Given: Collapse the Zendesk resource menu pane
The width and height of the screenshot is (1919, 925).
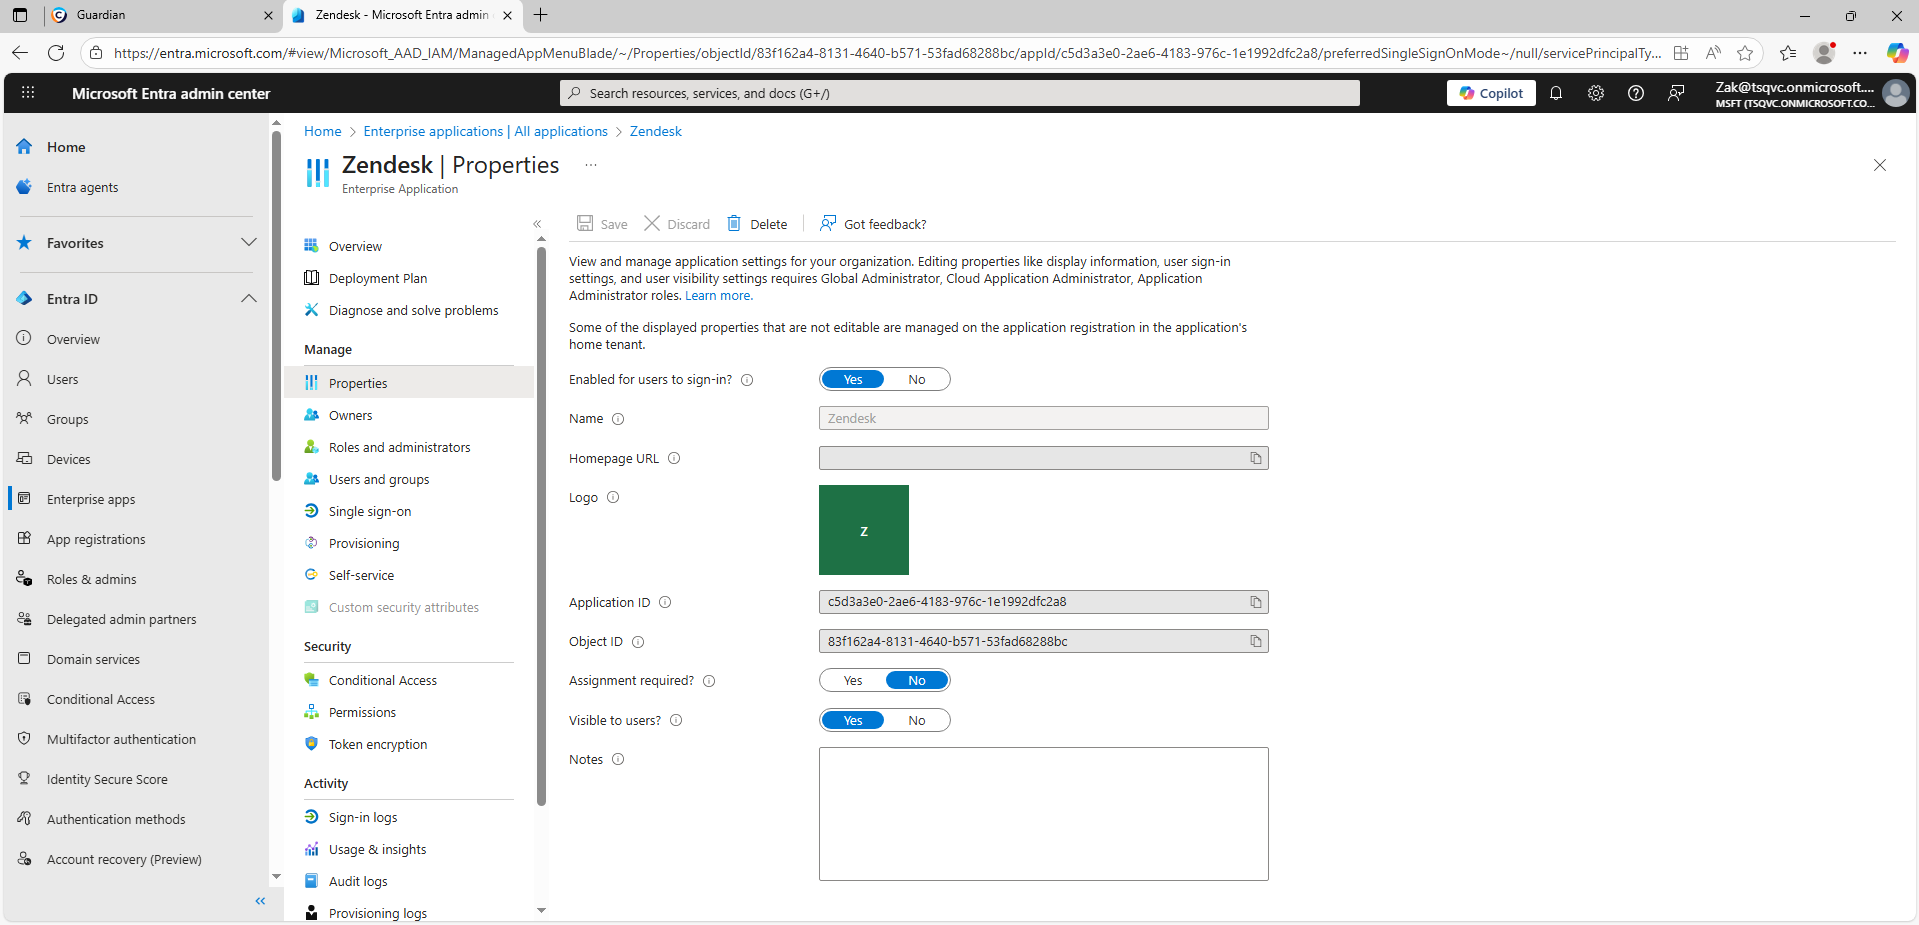Looking at the screenshot, I should click(x=537, y=224).
